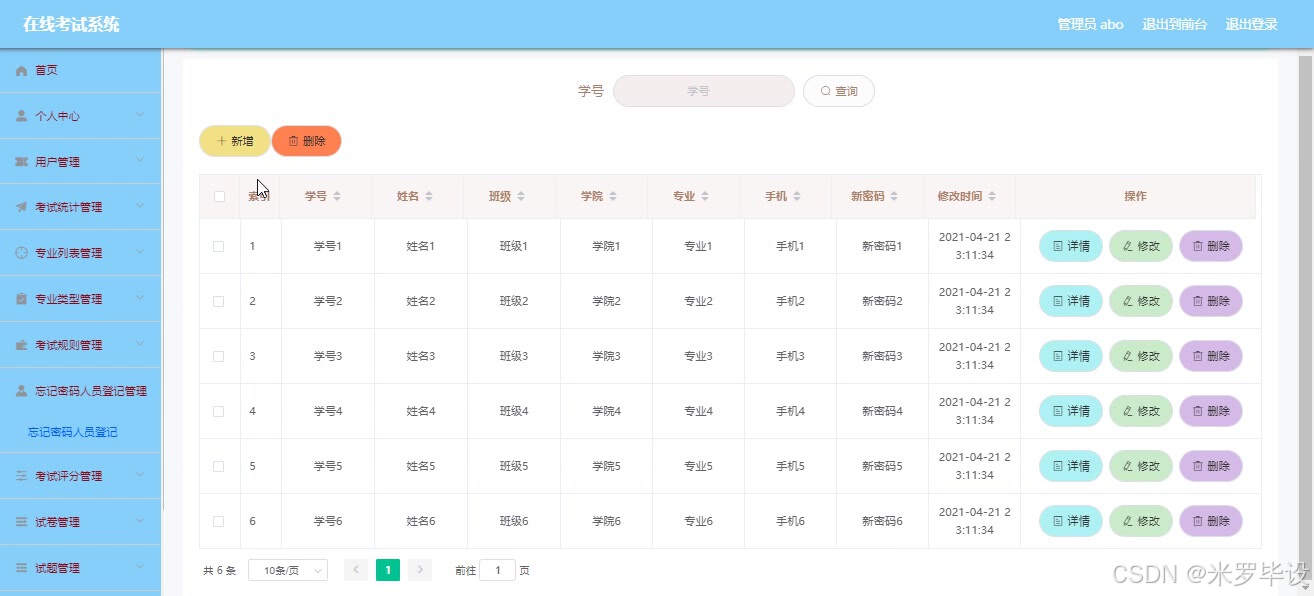Check the row checkbox for 学号4
The image size is (1314, 596).
point(219,411)
